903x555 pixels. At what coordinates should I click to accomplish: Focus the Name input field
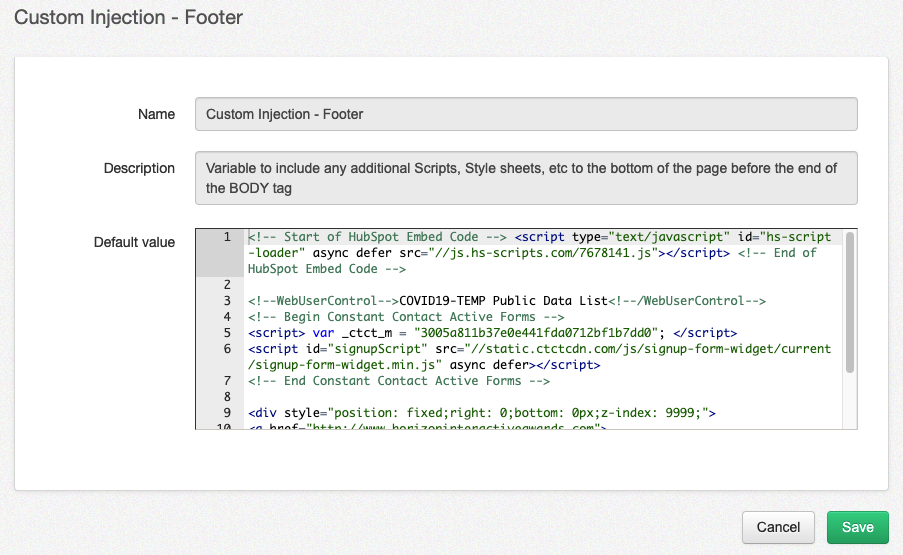[x=526, y=114]
